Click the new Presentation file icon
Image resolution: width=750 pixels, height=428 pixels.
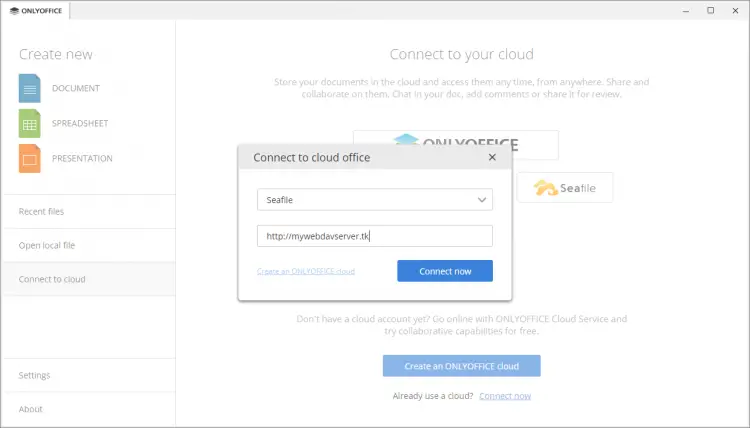30,158
